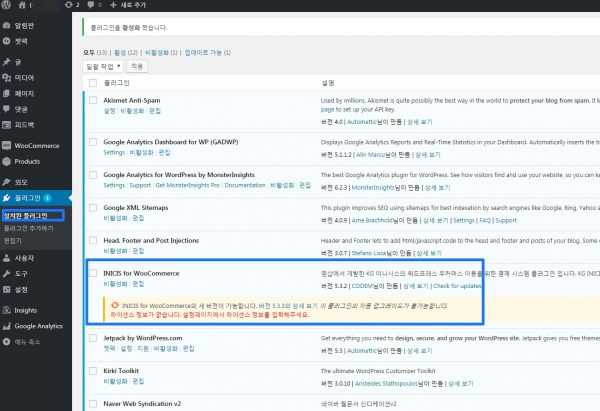Open 편집기 under the plugins submenu
Screen dimensions: 600x411
click(x=13, y=240)
